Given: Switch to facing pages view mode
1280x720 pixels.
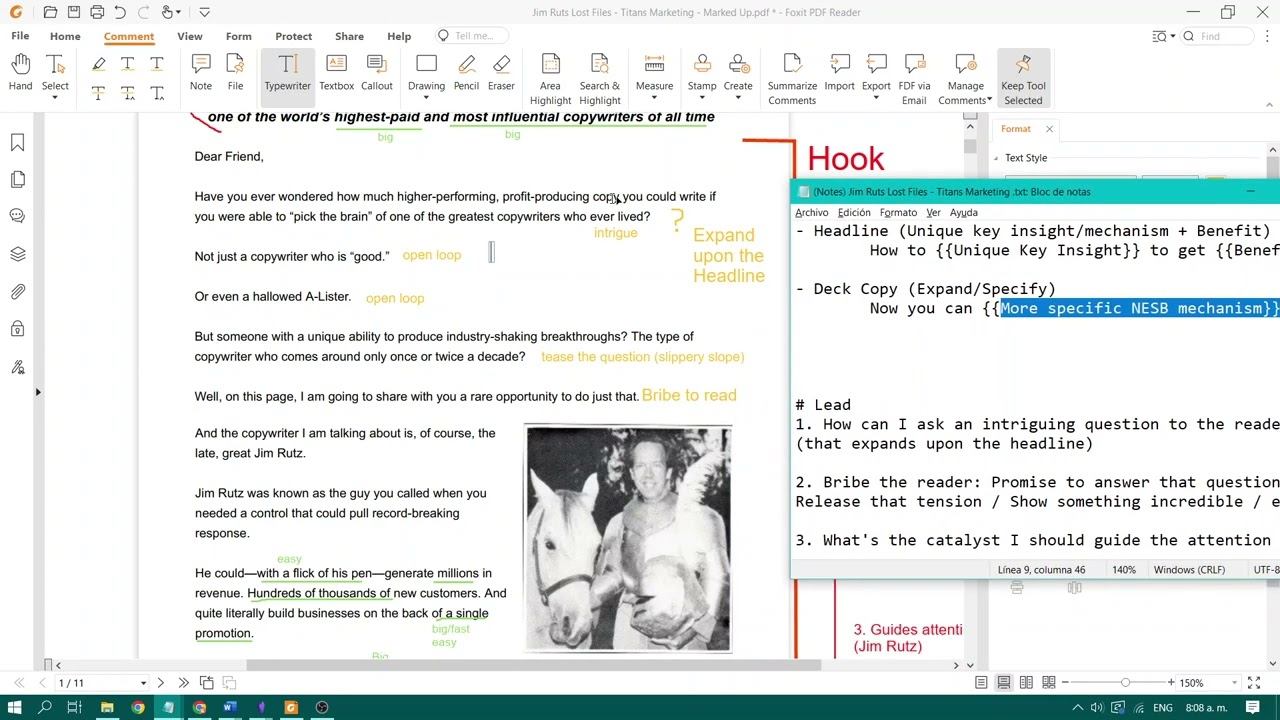Looking at the screenshot, I should 1027,683.
